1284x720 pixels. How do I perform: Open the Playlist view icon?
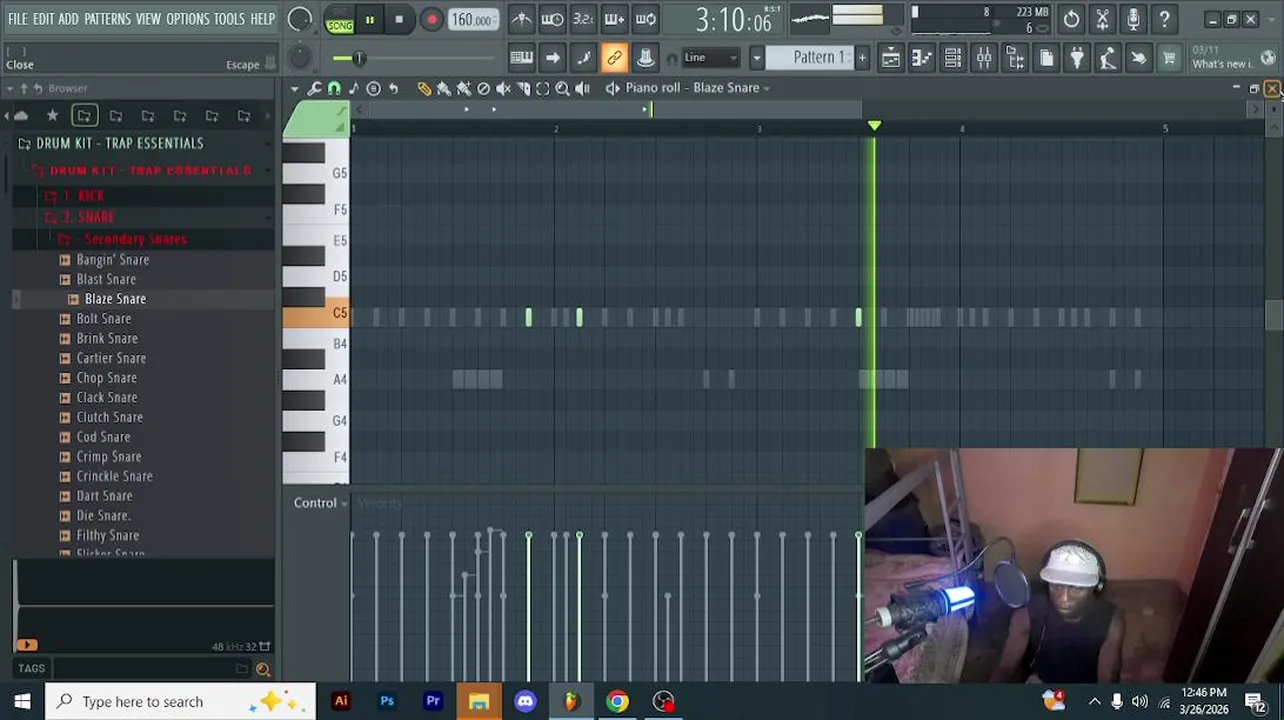890,58
